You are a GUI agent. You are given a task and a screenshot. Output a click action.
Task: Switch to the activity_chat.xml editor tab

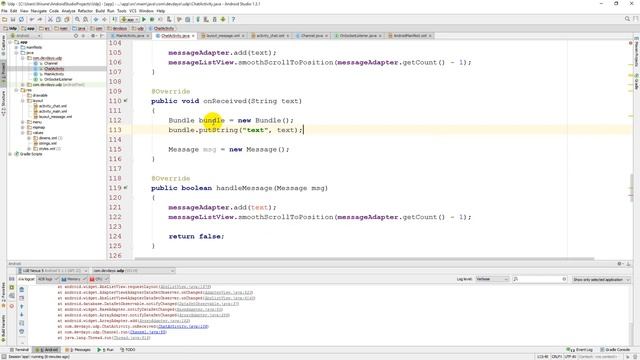tap(270, 36)
